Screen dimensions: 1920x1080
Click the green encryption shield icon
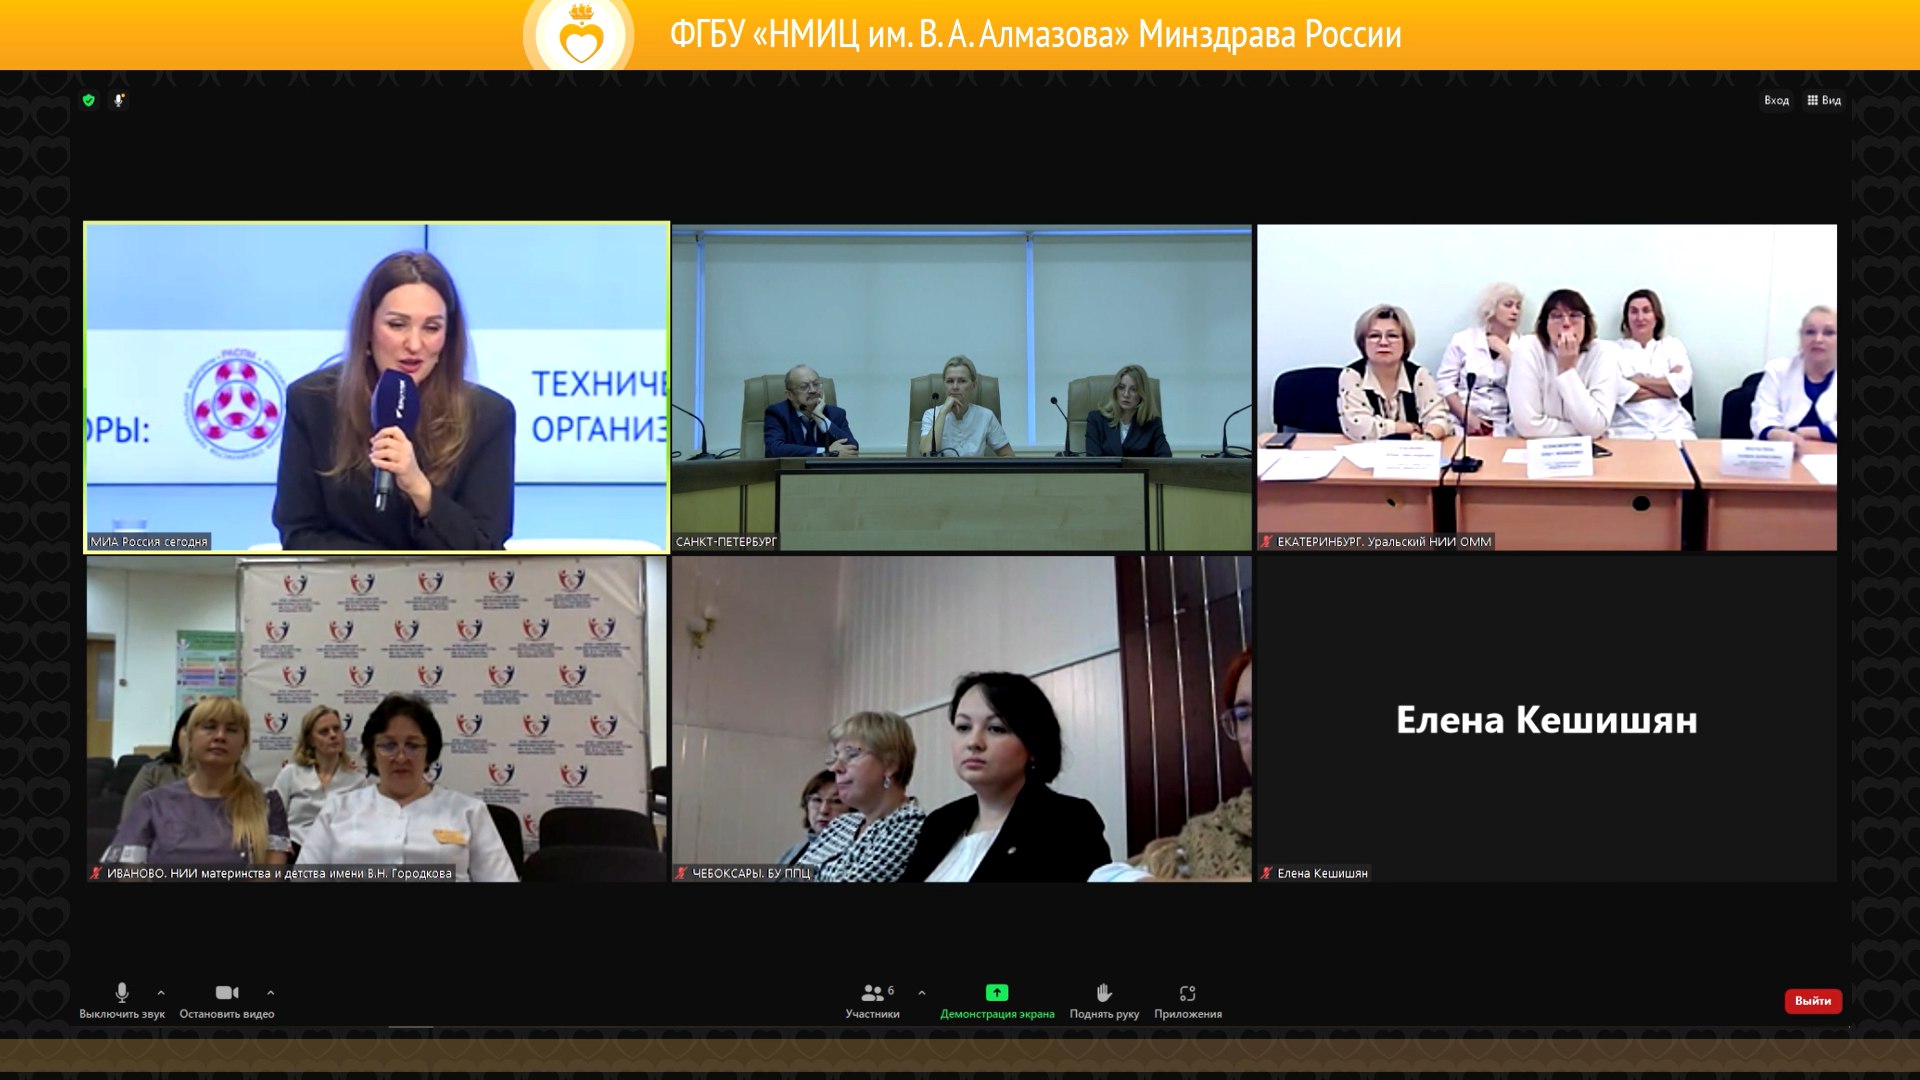[x=89, y=100]
